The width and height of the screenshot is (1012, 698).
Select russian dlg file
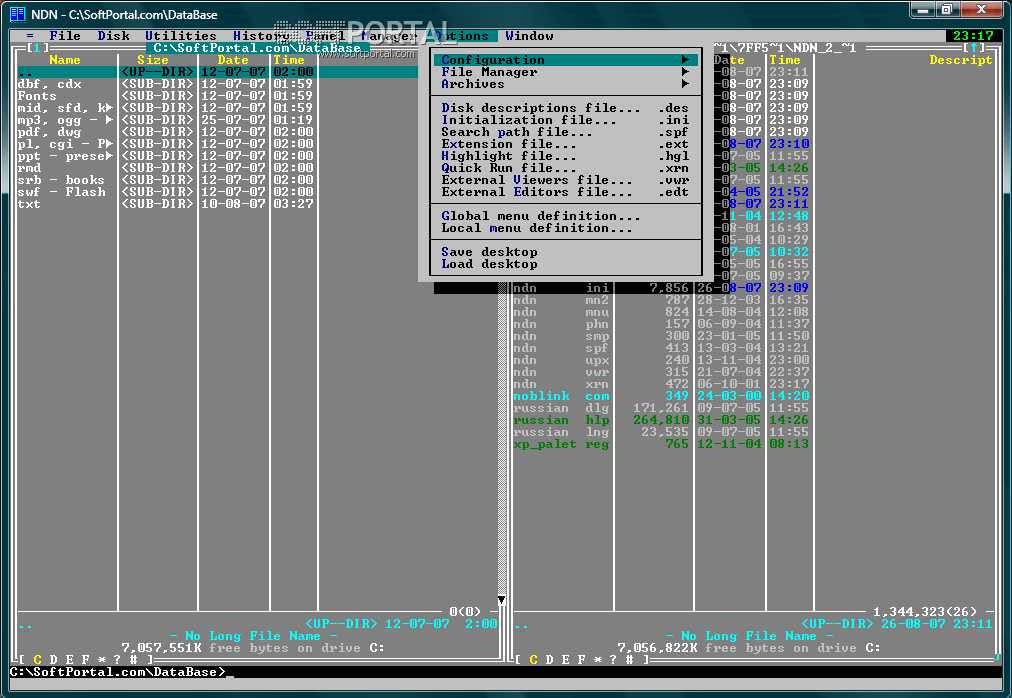(x=660, y=408)
